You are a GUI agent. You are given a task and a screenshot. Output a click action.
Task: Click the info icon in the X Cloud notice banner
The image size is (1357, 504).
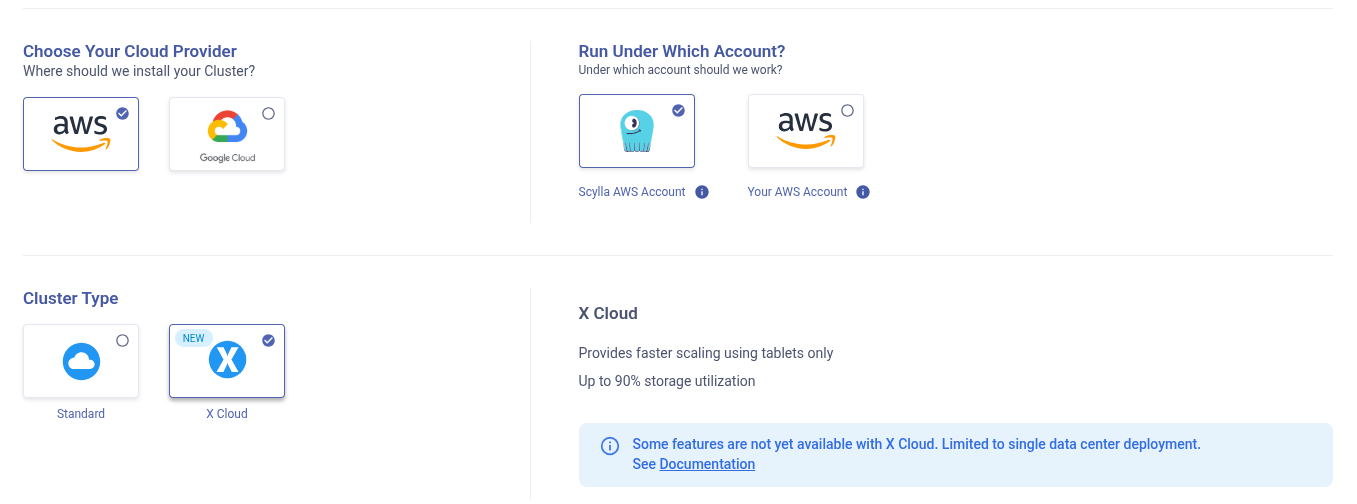tap(609, 445)
